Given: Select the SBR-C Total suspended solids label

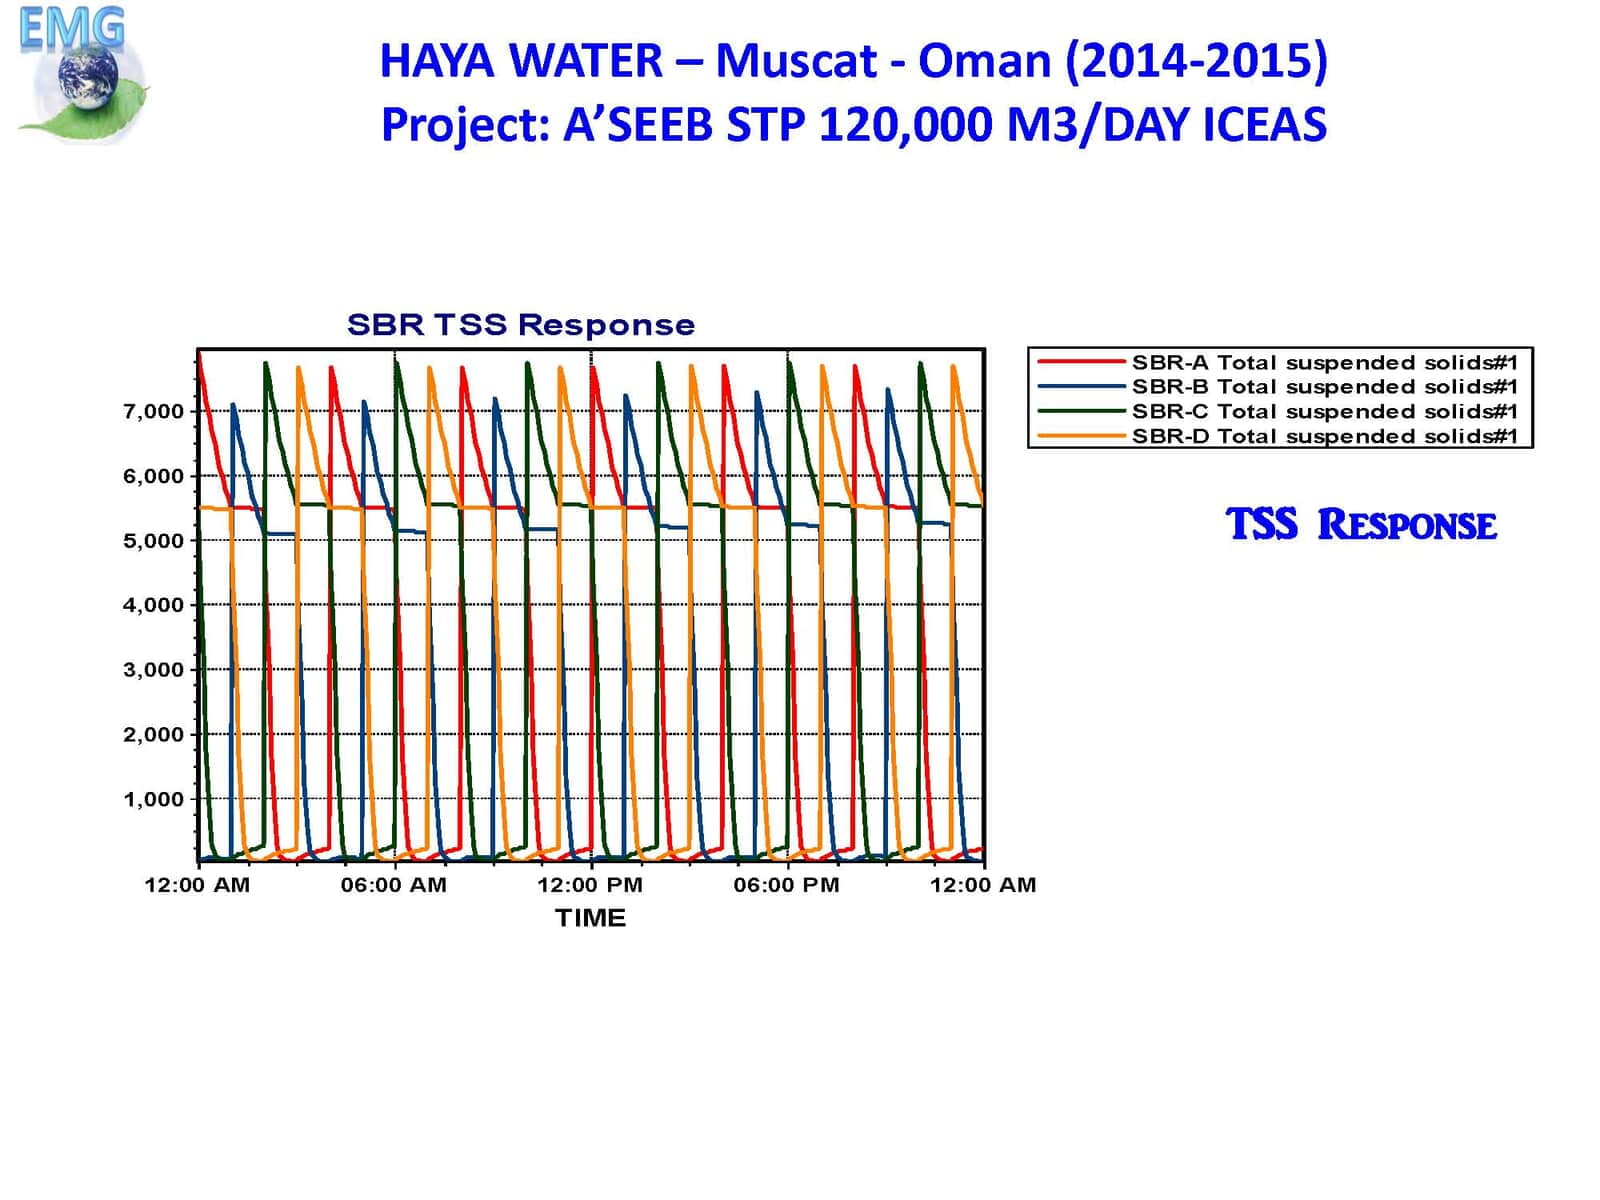Looking at the screenshot, I should pyautogui.click(x=1324, y=411).
